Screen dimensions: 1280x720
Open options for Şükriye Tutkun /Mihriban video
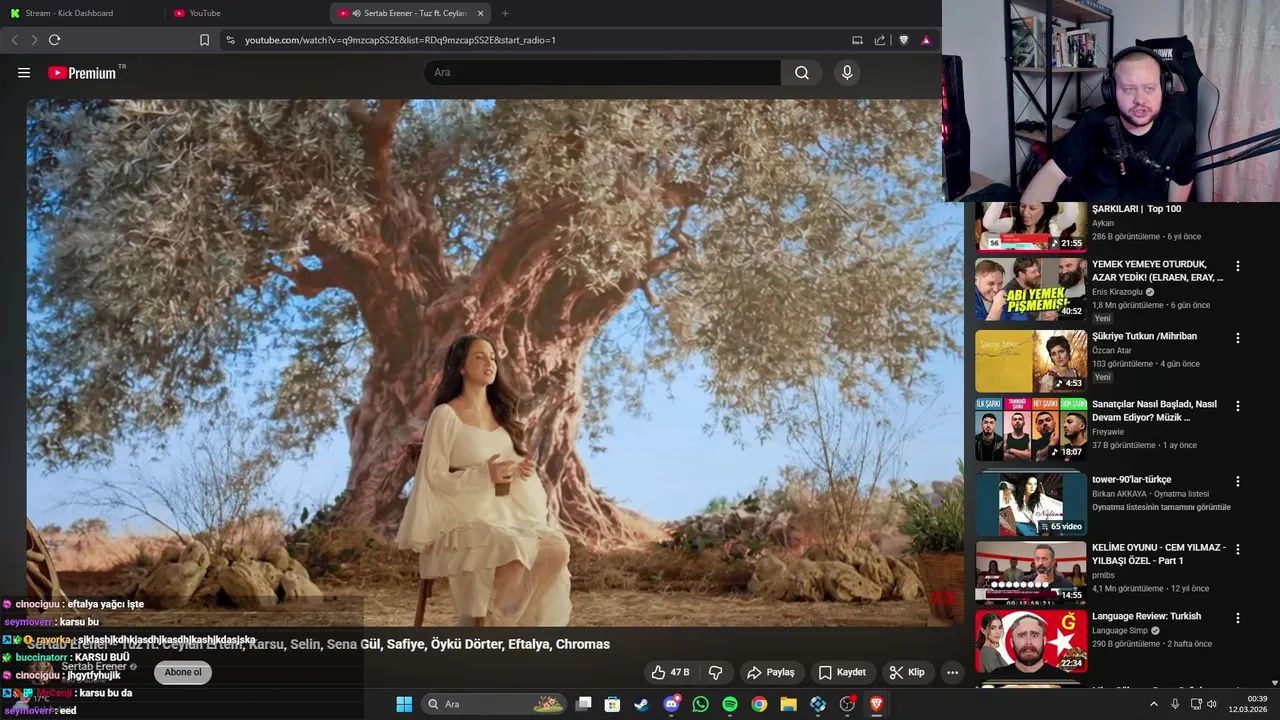click(x=1237, y=338)
